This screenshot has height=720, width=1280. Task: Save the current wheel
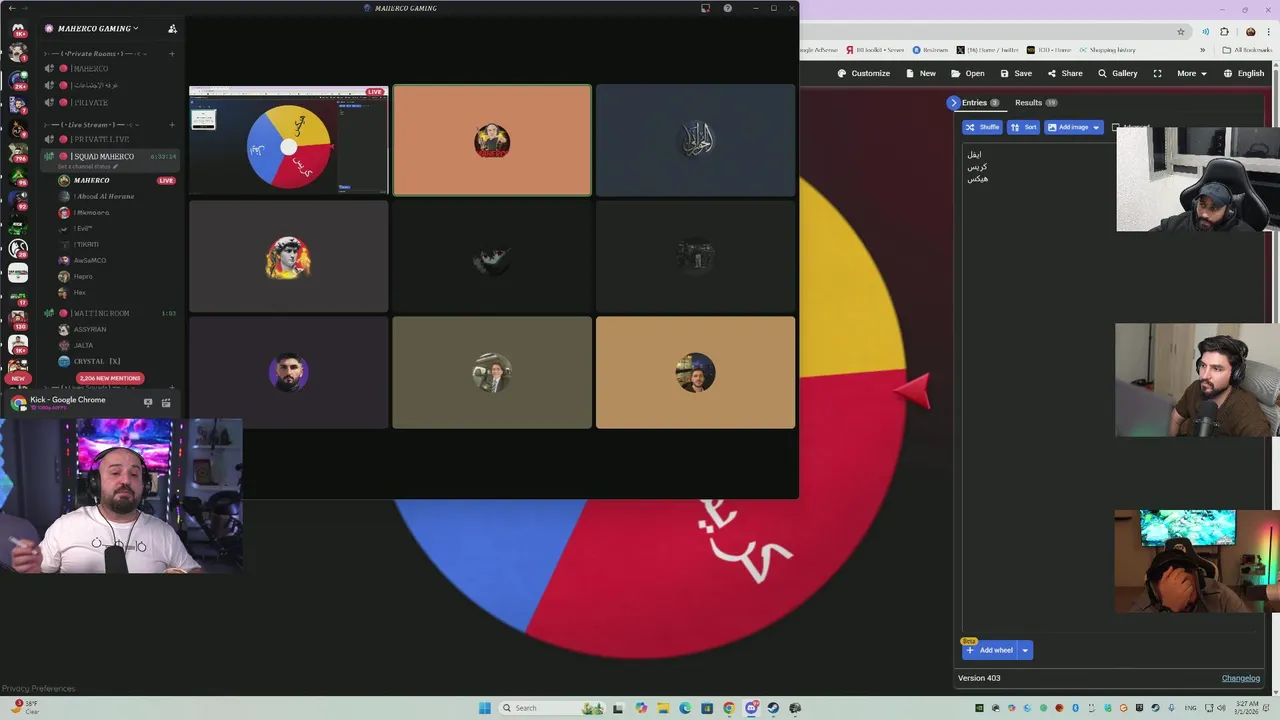1016,73
